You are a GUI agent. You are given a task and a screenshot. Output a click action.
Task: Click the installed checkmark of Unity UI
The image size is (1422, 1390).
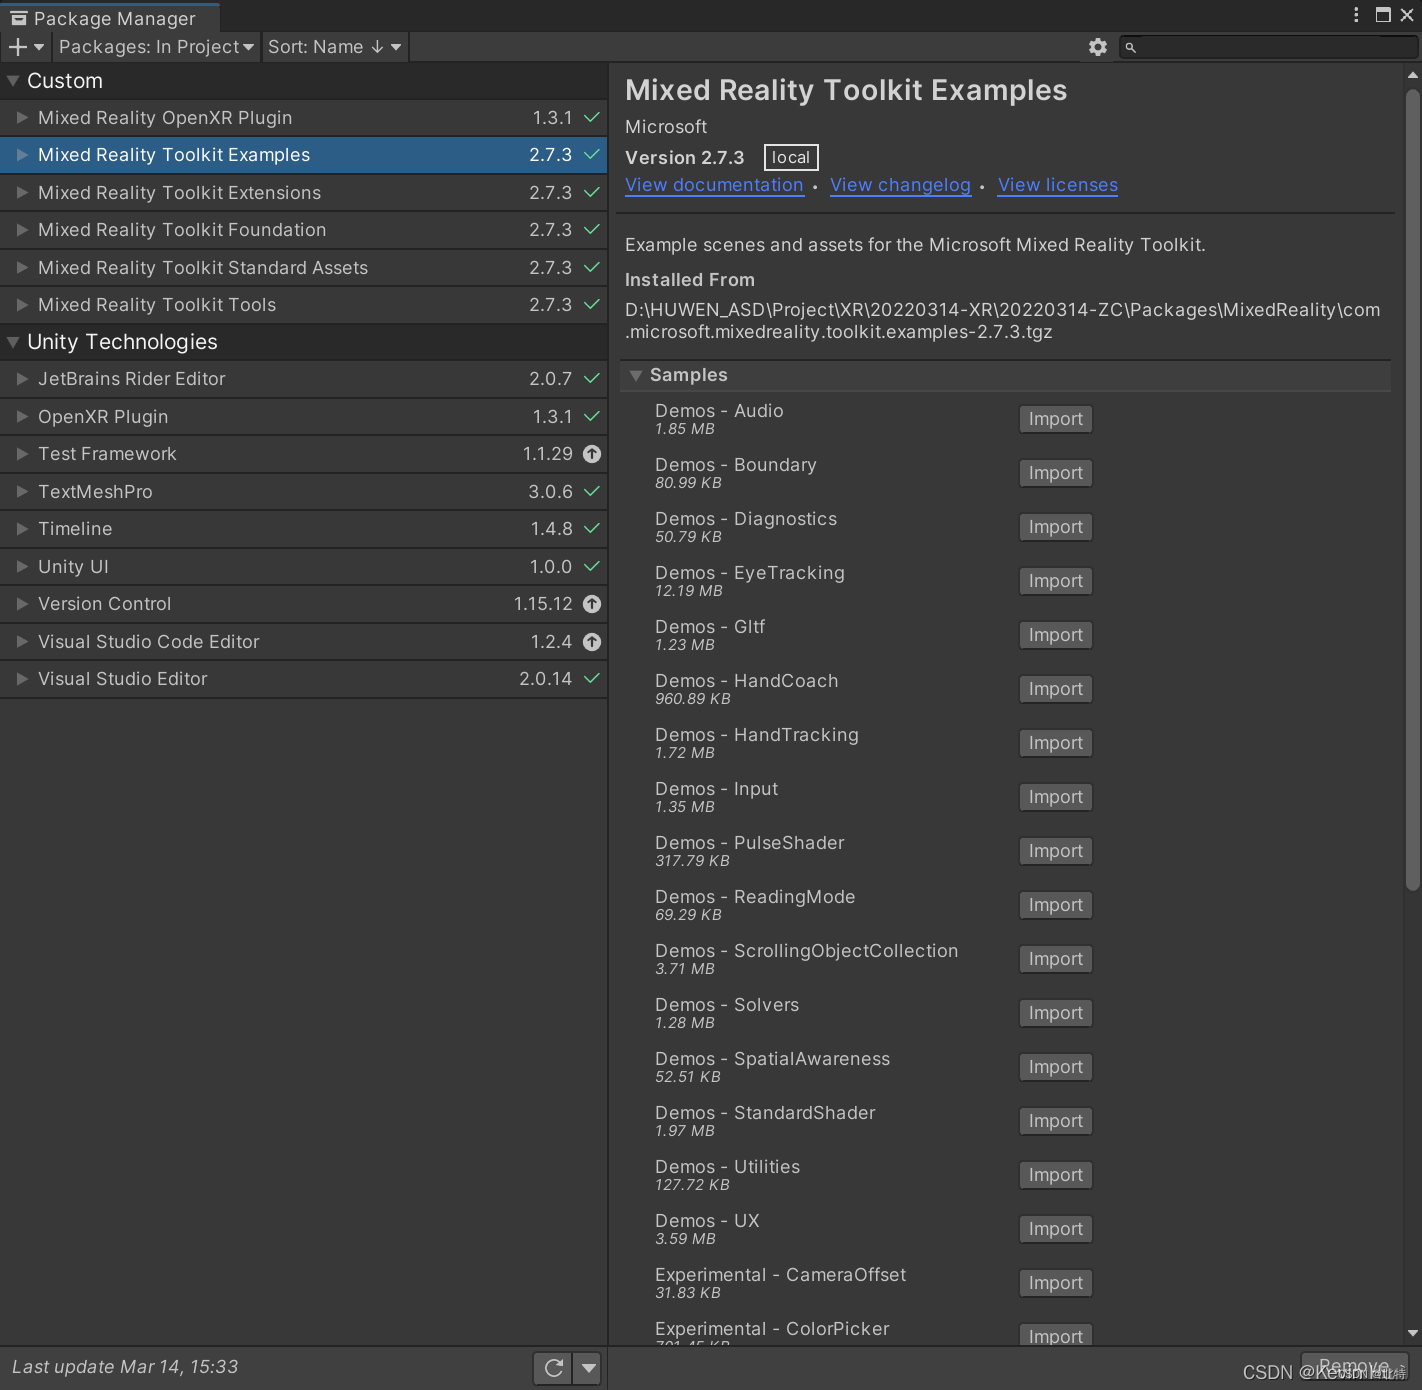592,567
